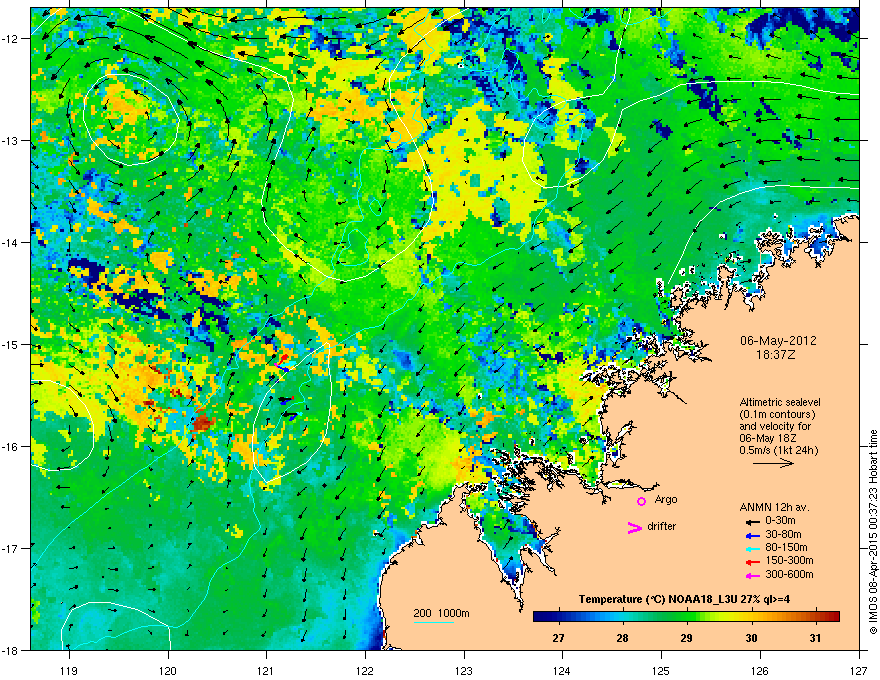Click the temperature color bar
This screenshot has width=880, height=680.
click(x=686, y=616)
